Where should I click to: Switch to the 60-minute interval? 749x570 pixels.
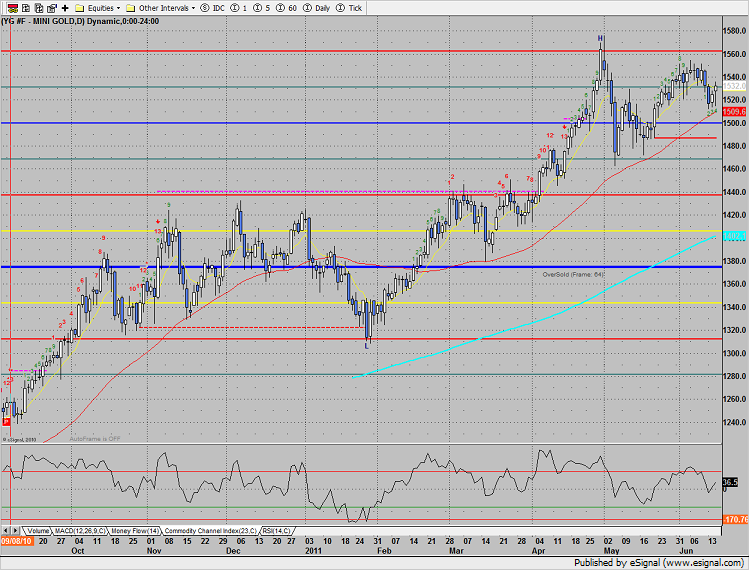(x=286, y=8)
